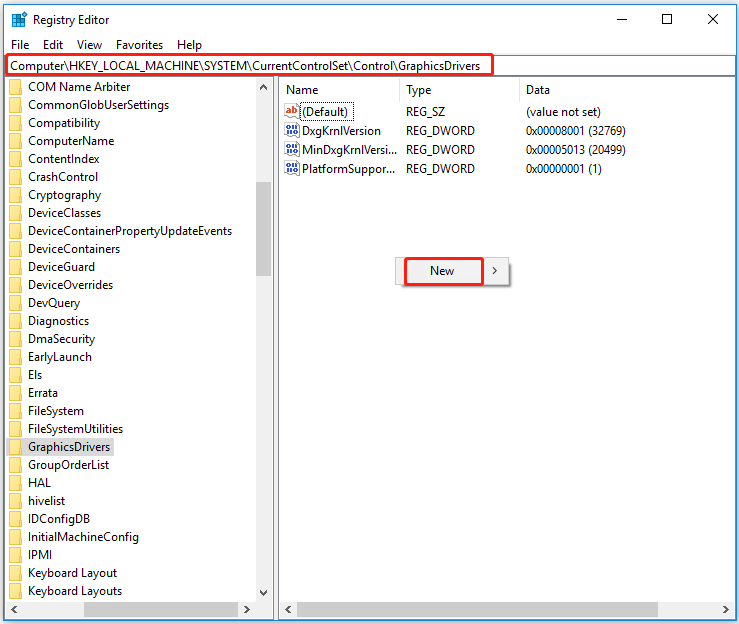Click the folder icon of Keyboard Layout
Viewport: 739px width, 624px height.
click(x=16, y=573)
